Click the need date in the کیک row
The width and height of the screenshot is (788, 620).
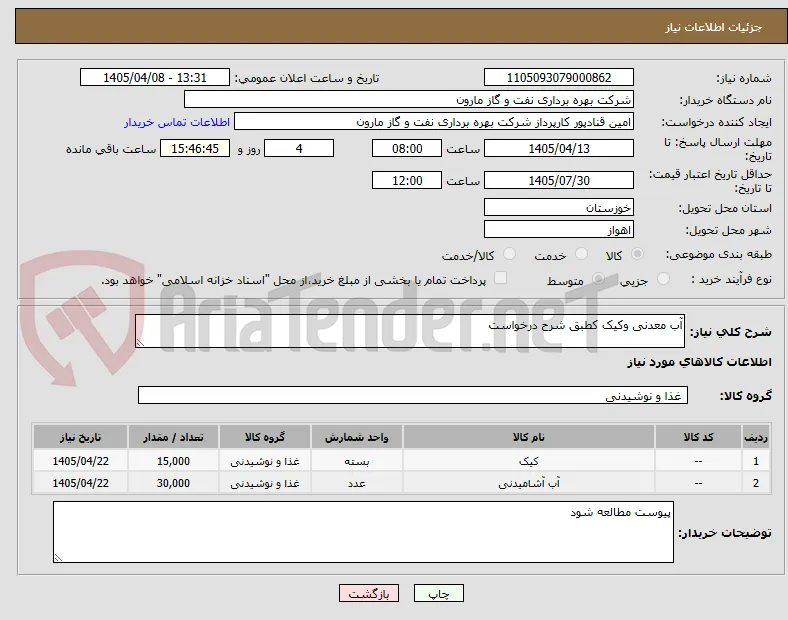tap(80, 461)
